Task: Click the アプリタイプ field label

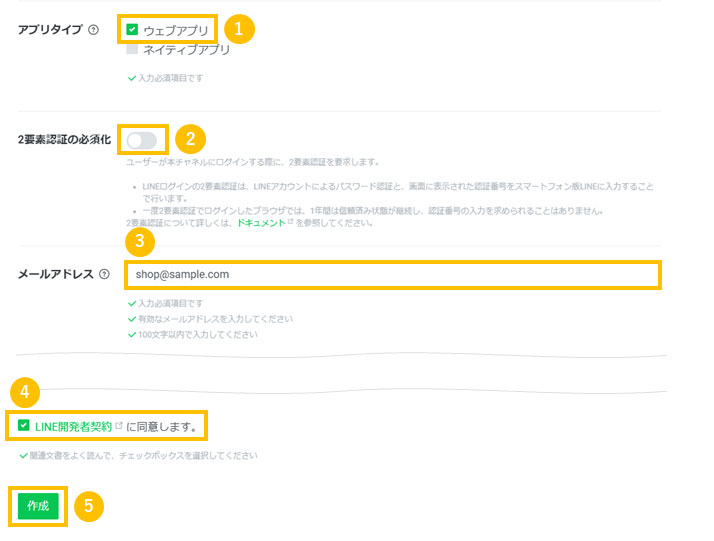Action: 51,30
